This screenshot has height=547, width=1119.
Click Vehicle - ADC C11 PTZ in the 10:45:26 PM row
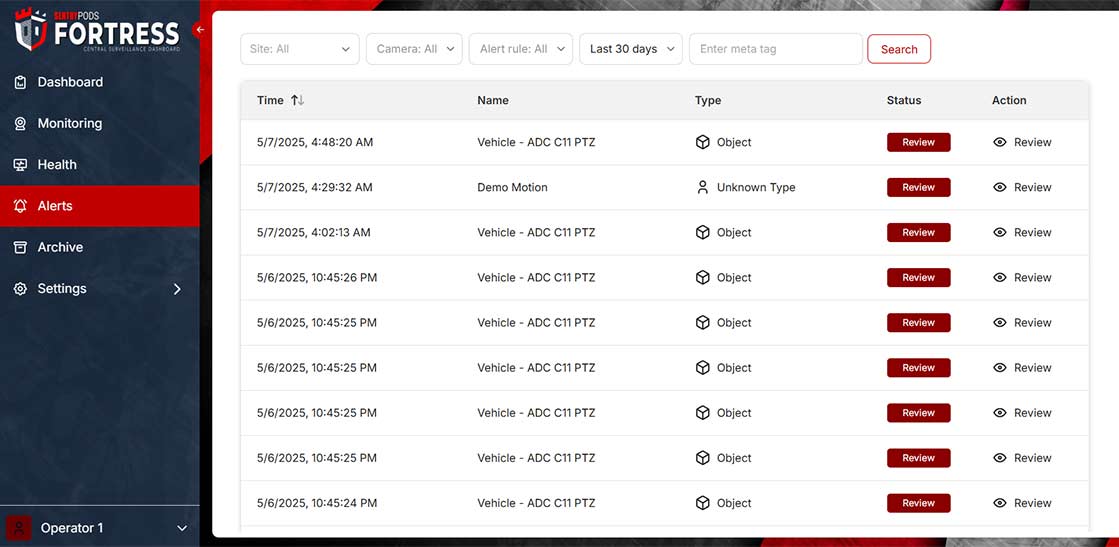(x=536, y=277)
